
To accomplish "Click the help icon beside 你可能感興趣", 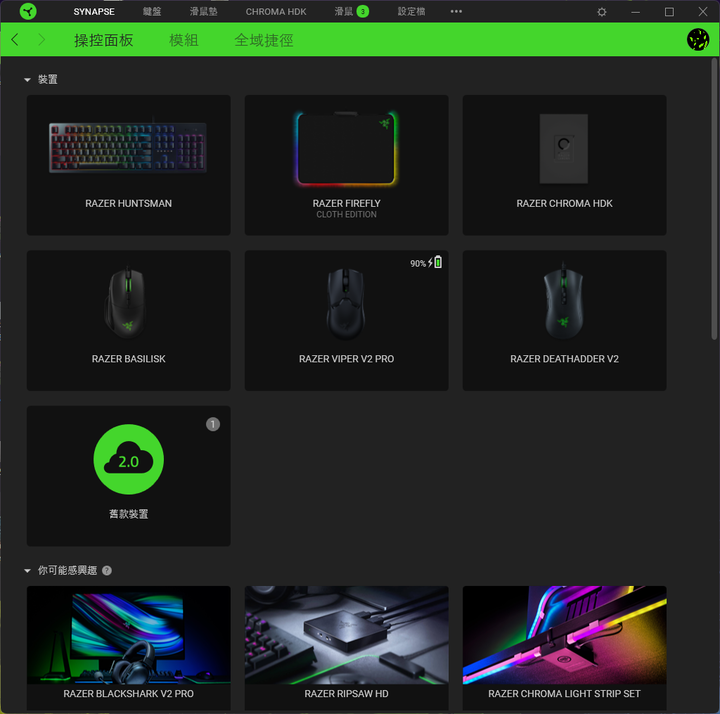I will coord(107,570).
